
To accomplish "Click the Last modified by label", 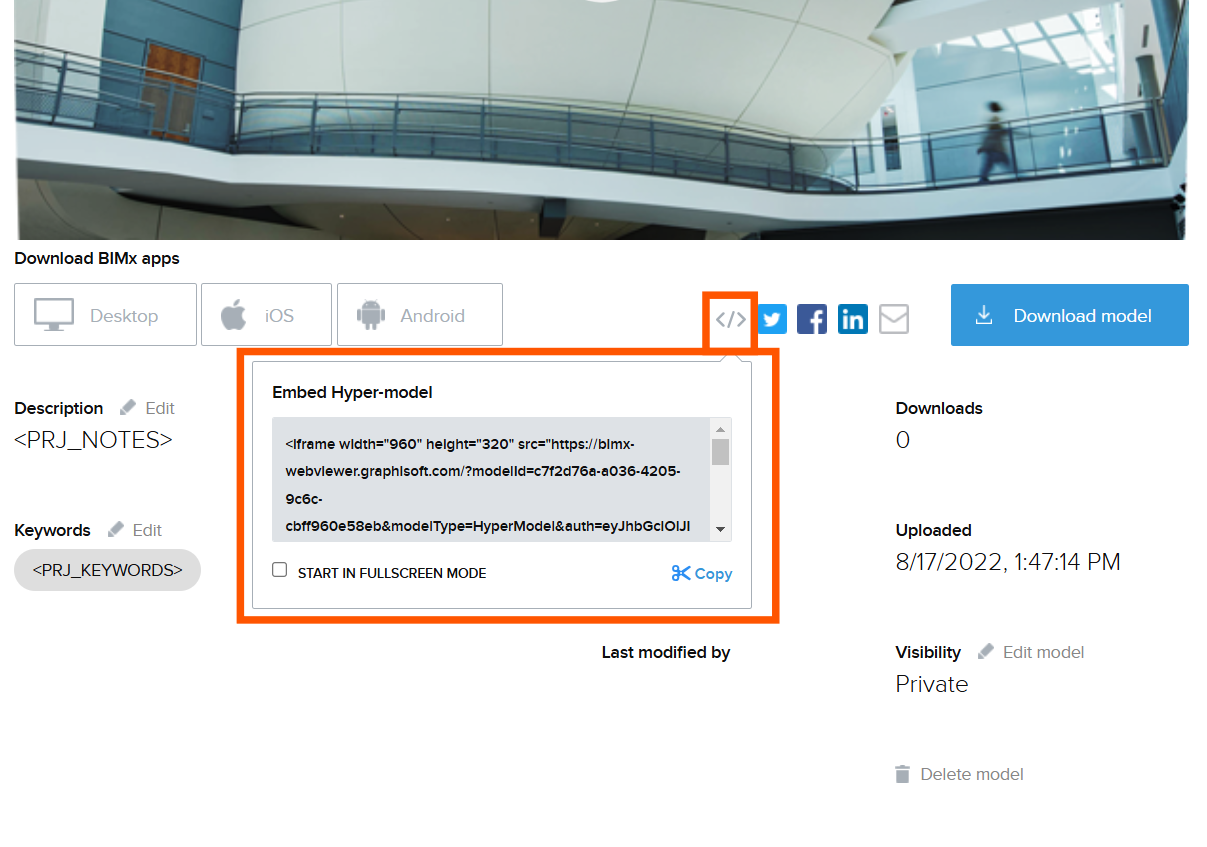I will tap(666, 652).
